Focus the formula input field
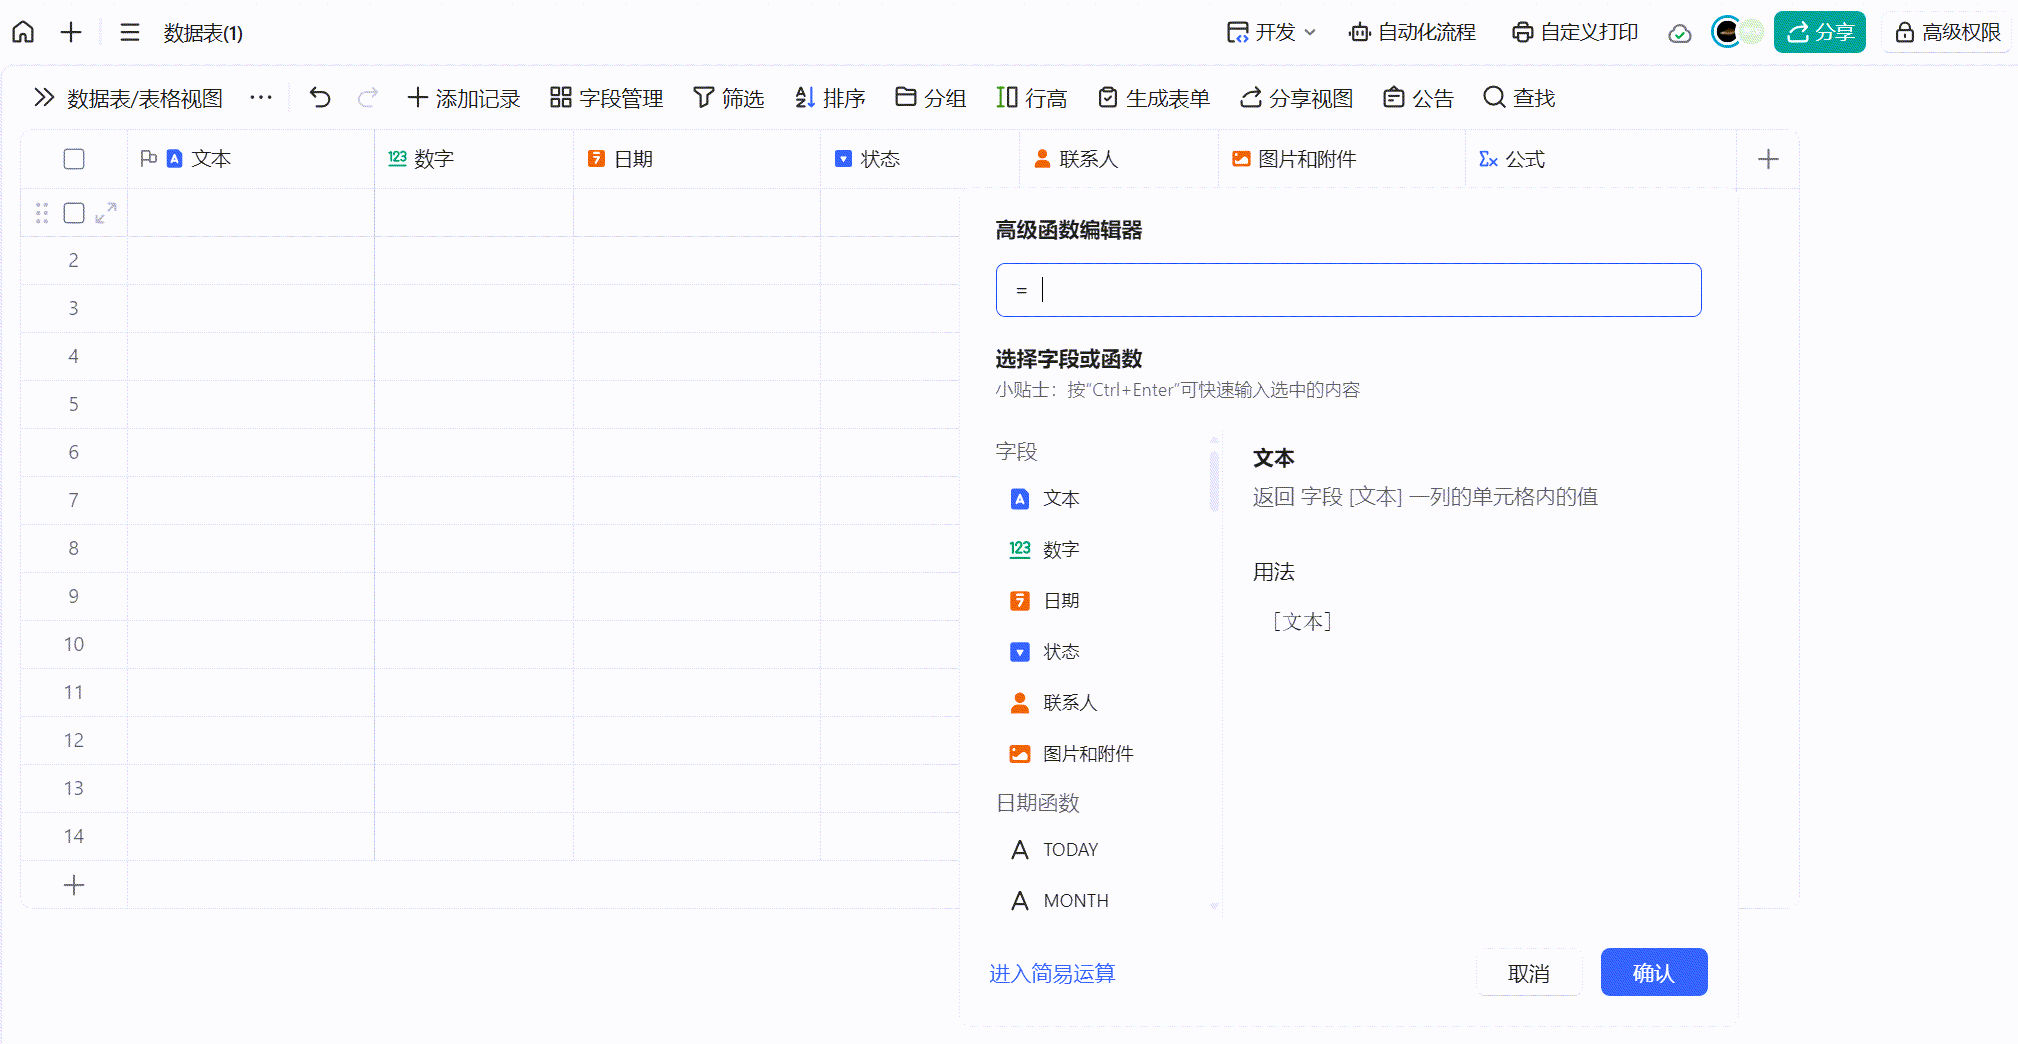Viewport: 2018px width, 1044px height. click(x=1348, y=290)
